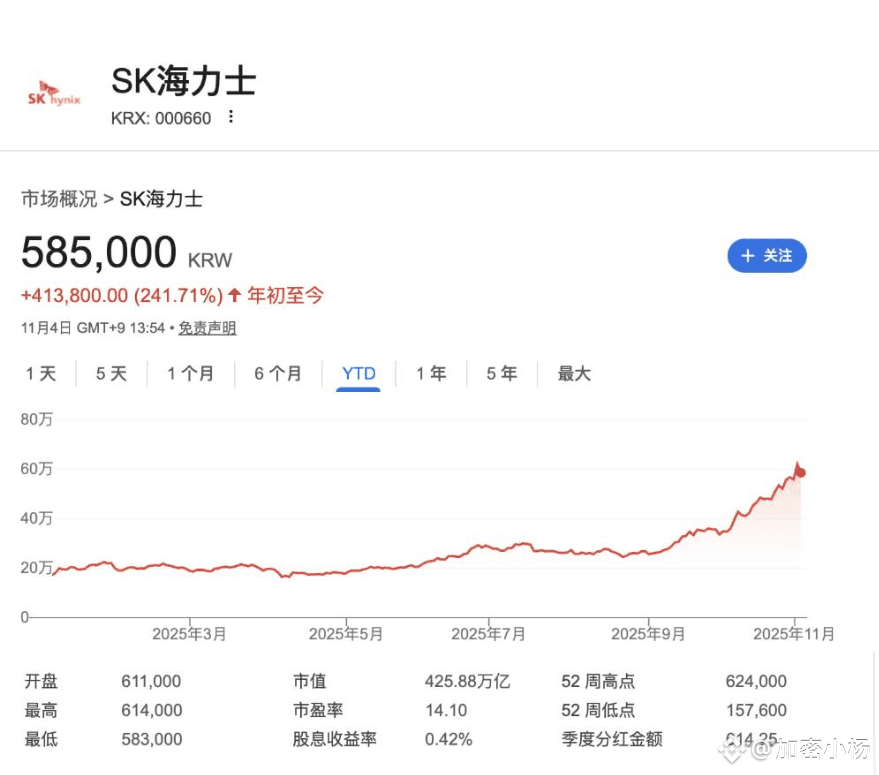Select the 5天 time range tab
The width and height of the screenshot is (879, 775).
[111, 374]
